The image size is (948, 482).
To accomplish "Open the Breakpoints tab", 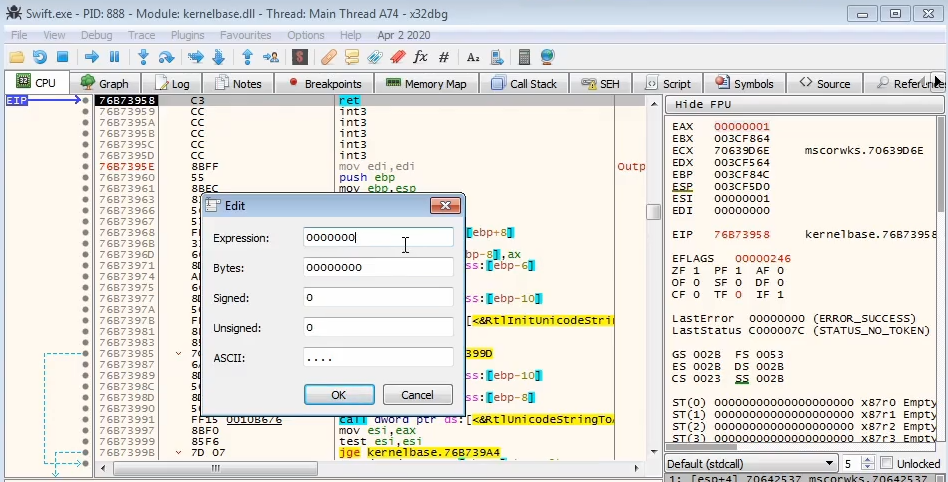I will 325,83.
